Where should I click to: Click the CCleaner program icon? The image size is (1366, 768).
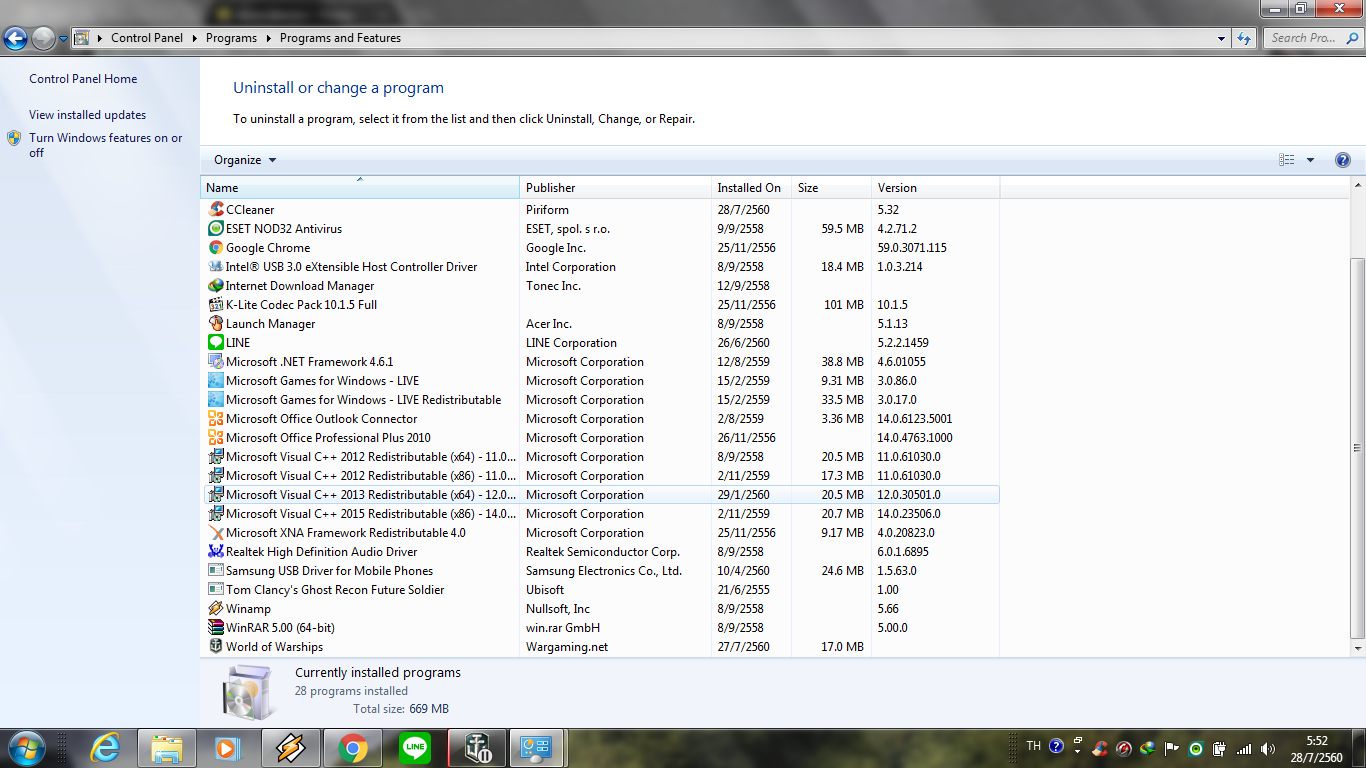[216, 210]
